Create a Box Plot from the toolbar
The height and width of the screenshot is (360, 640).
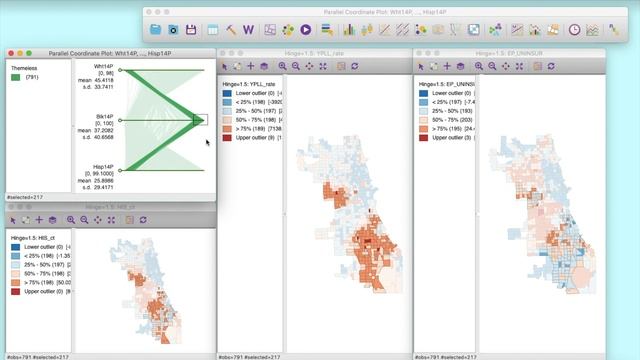(x=367, y=29)
